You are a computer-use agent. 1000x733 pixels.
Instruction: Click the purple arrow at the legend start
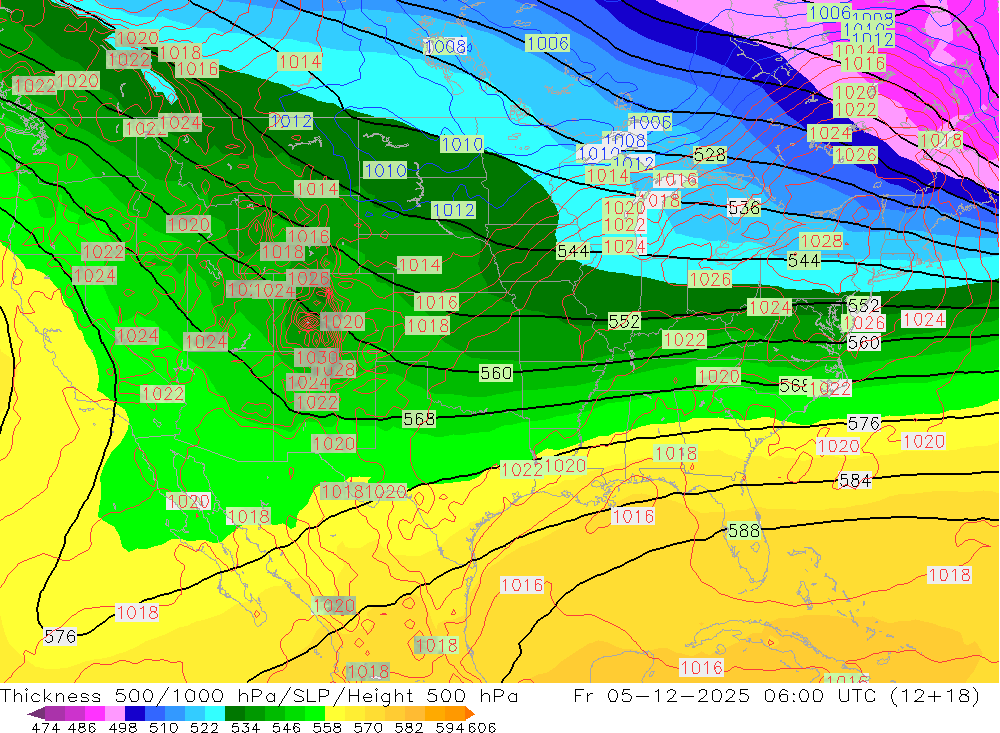click(x=36, y=713)
